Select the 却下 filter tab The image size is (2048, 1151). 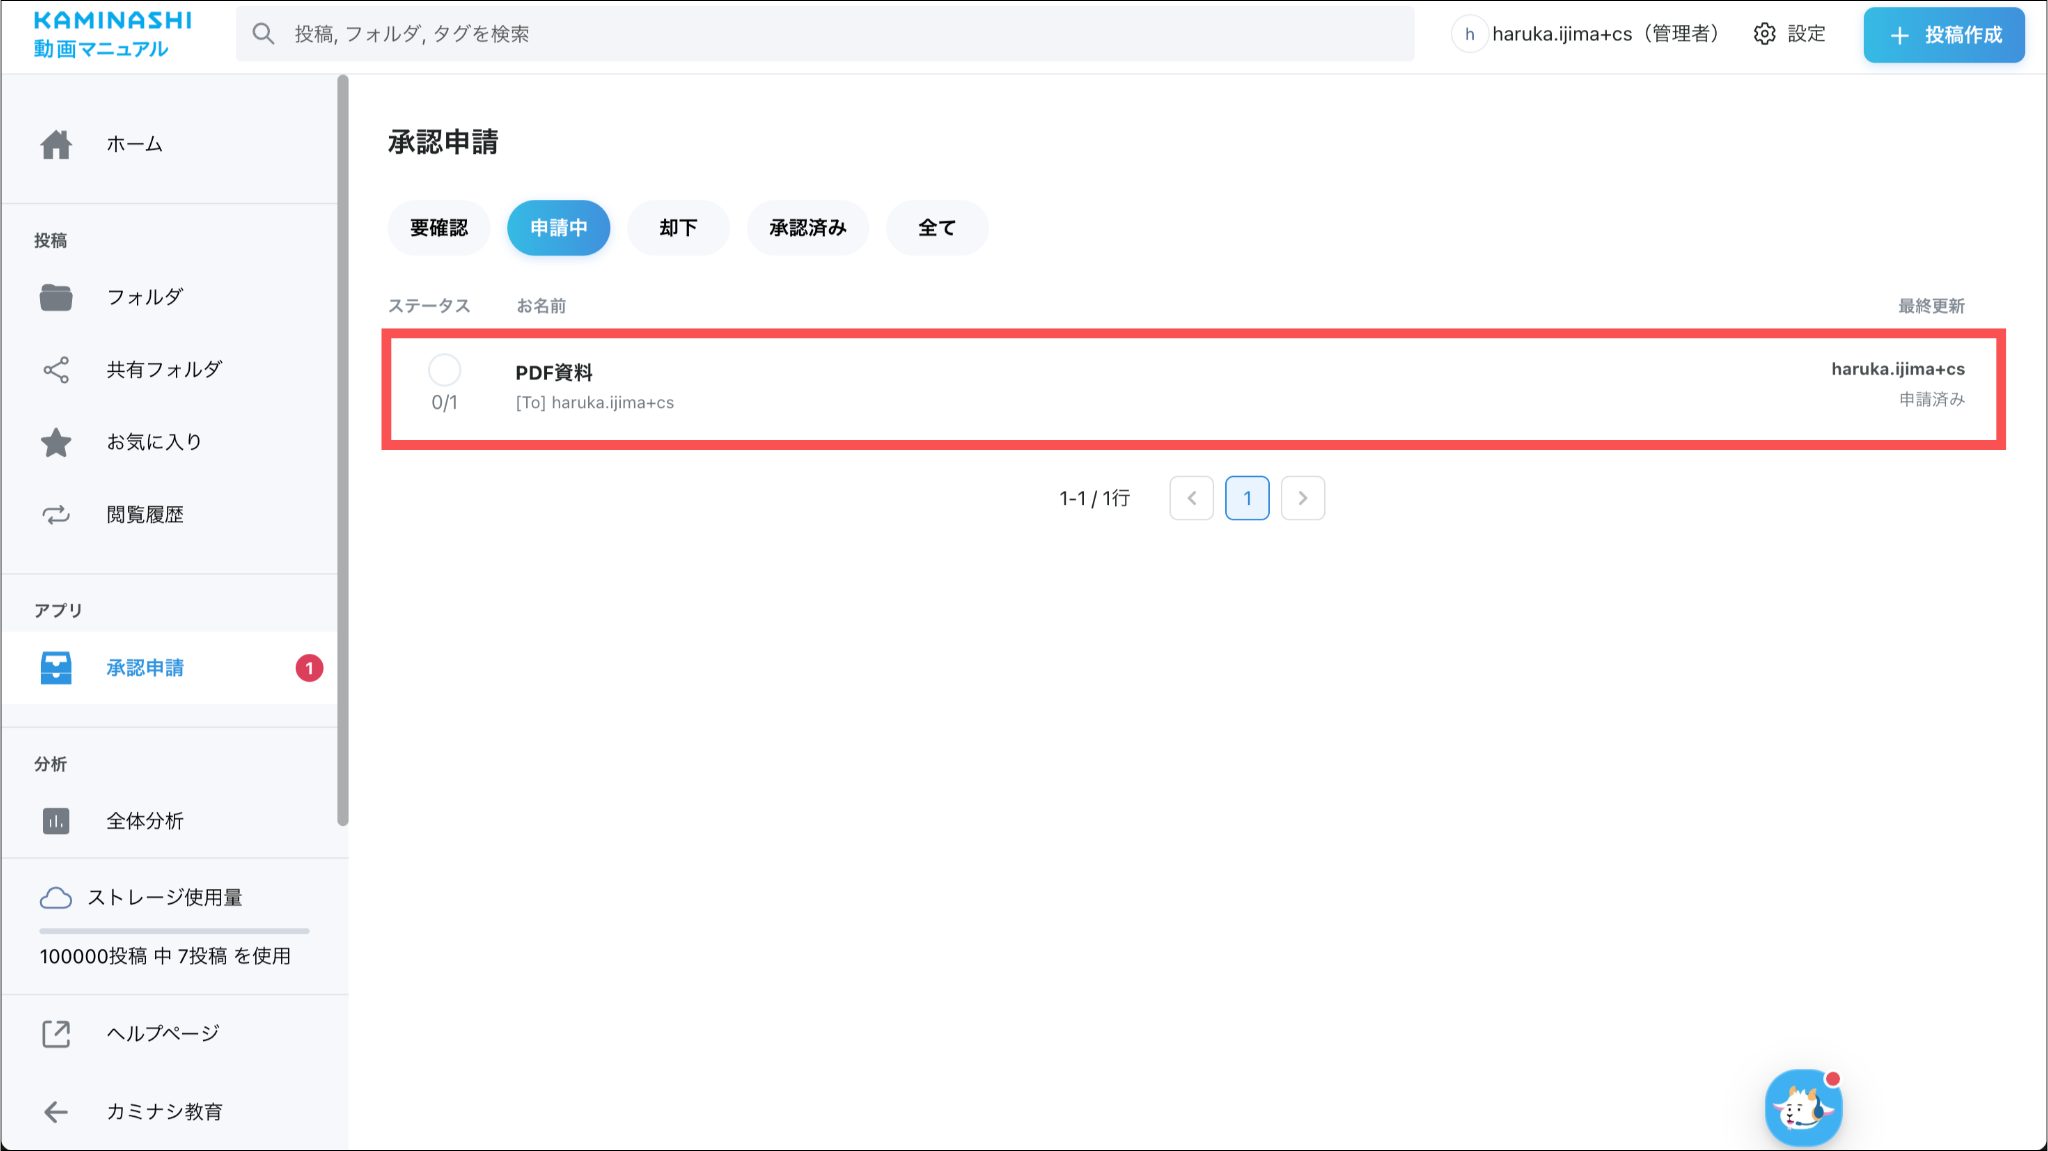tap(678, 228)
